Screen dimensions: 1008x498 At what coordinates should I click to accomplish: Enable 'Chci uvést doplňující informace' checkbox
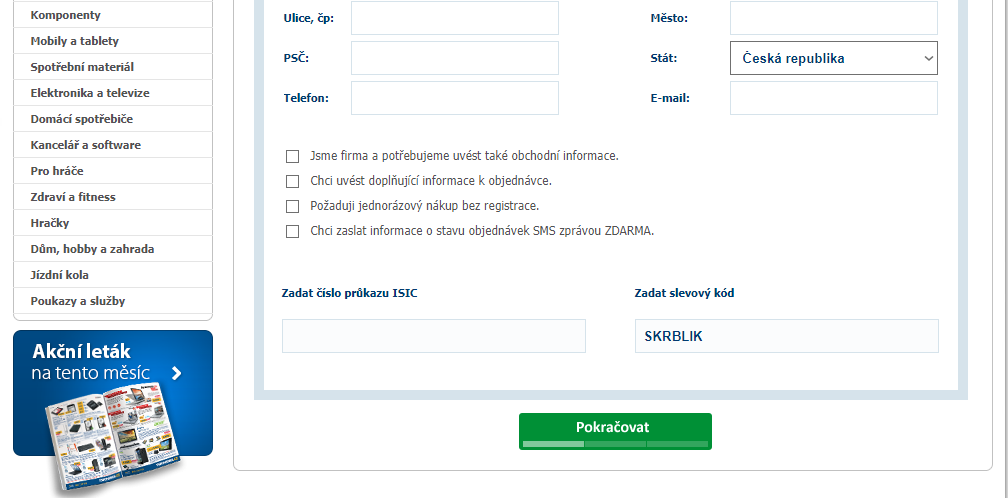coord(292,181)
